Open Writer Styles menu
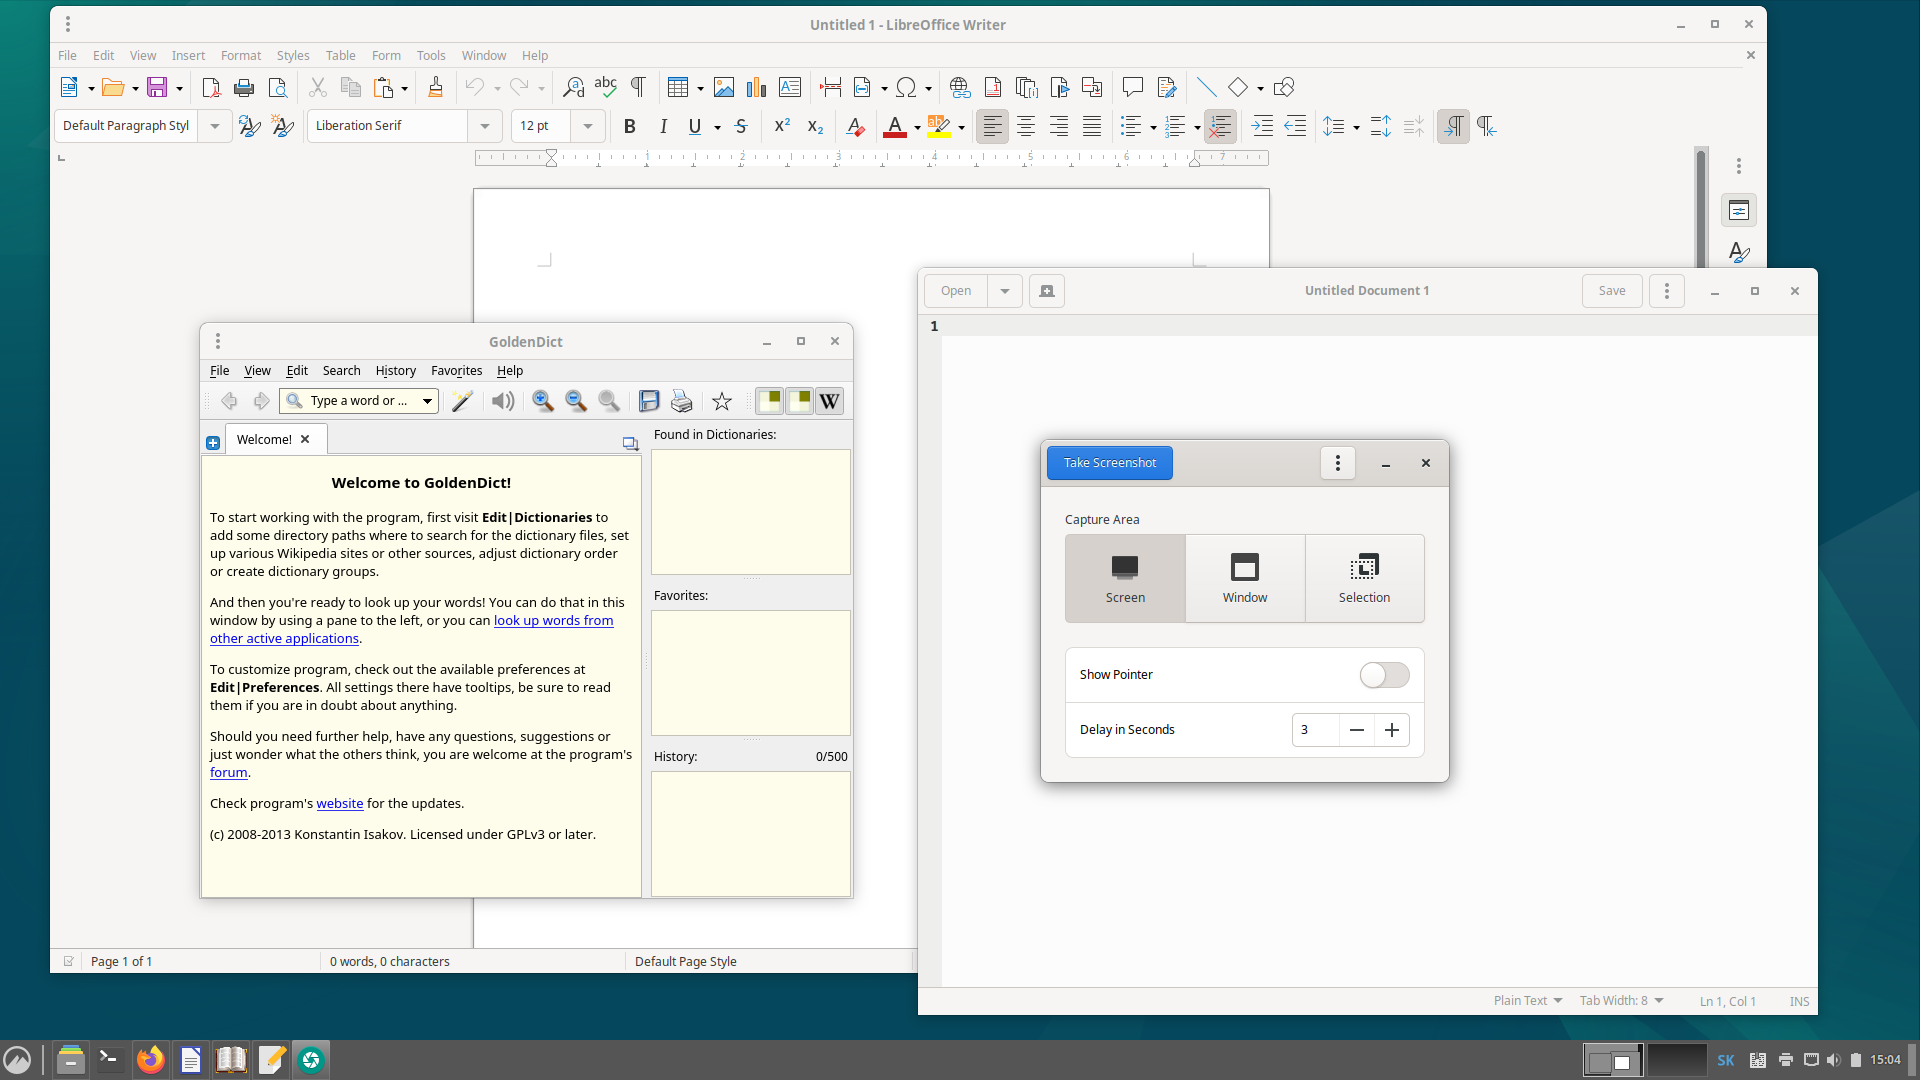Screen dimensions: 1920x1080 click(293, 56)
